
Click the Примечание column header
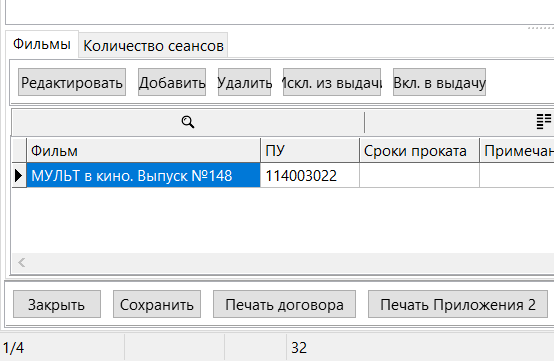[517, 151]
